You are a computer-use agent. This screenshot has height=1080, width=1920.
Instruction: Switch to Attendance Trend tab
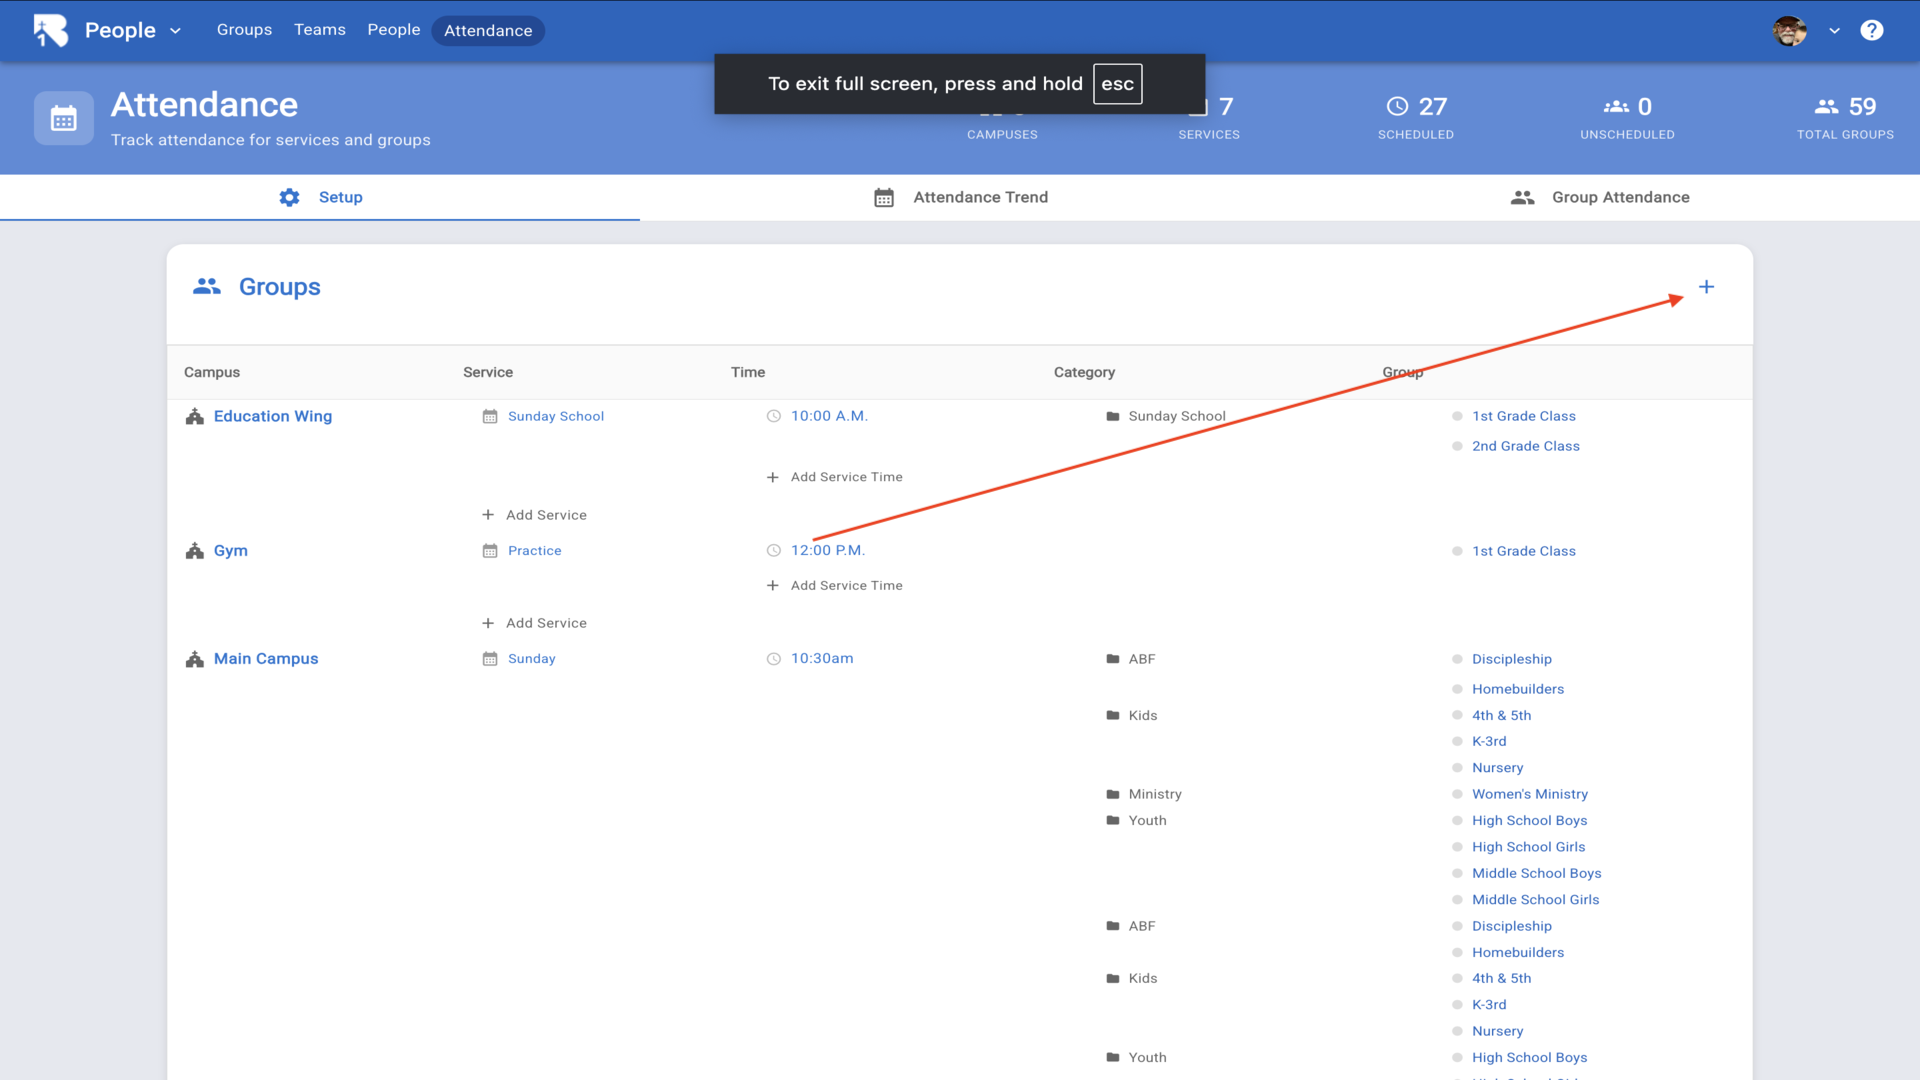960,197
